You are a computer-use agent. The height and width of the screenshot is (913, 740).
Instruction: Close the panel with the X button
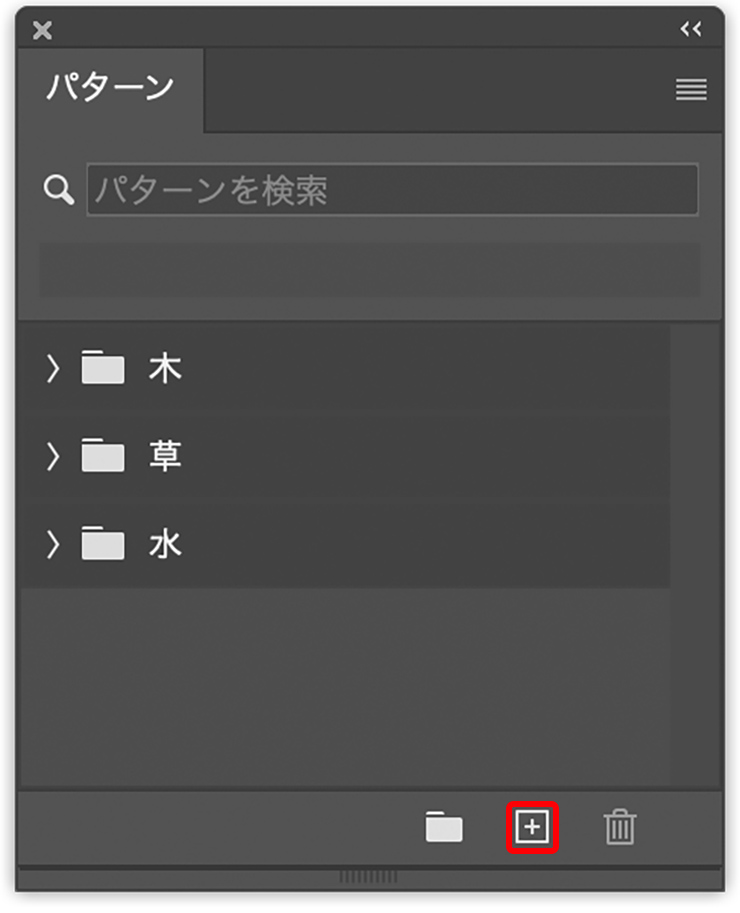click(x=43, y=30)
